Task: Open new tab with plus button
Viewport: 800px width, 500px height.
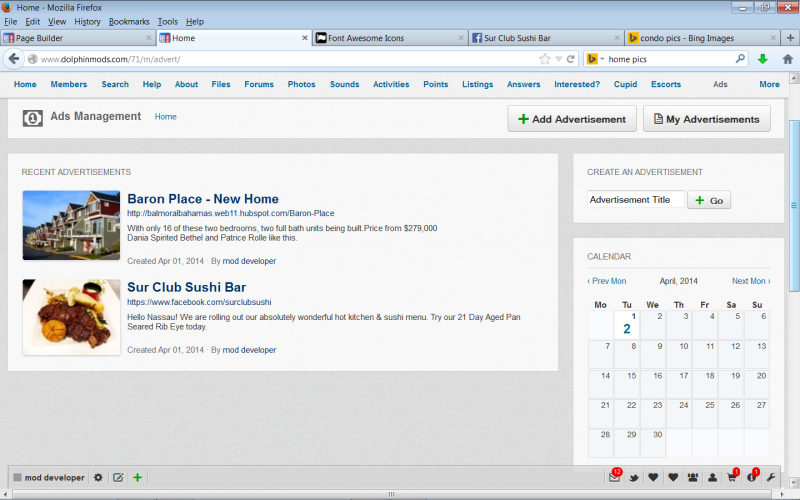Action: point(790,38)
